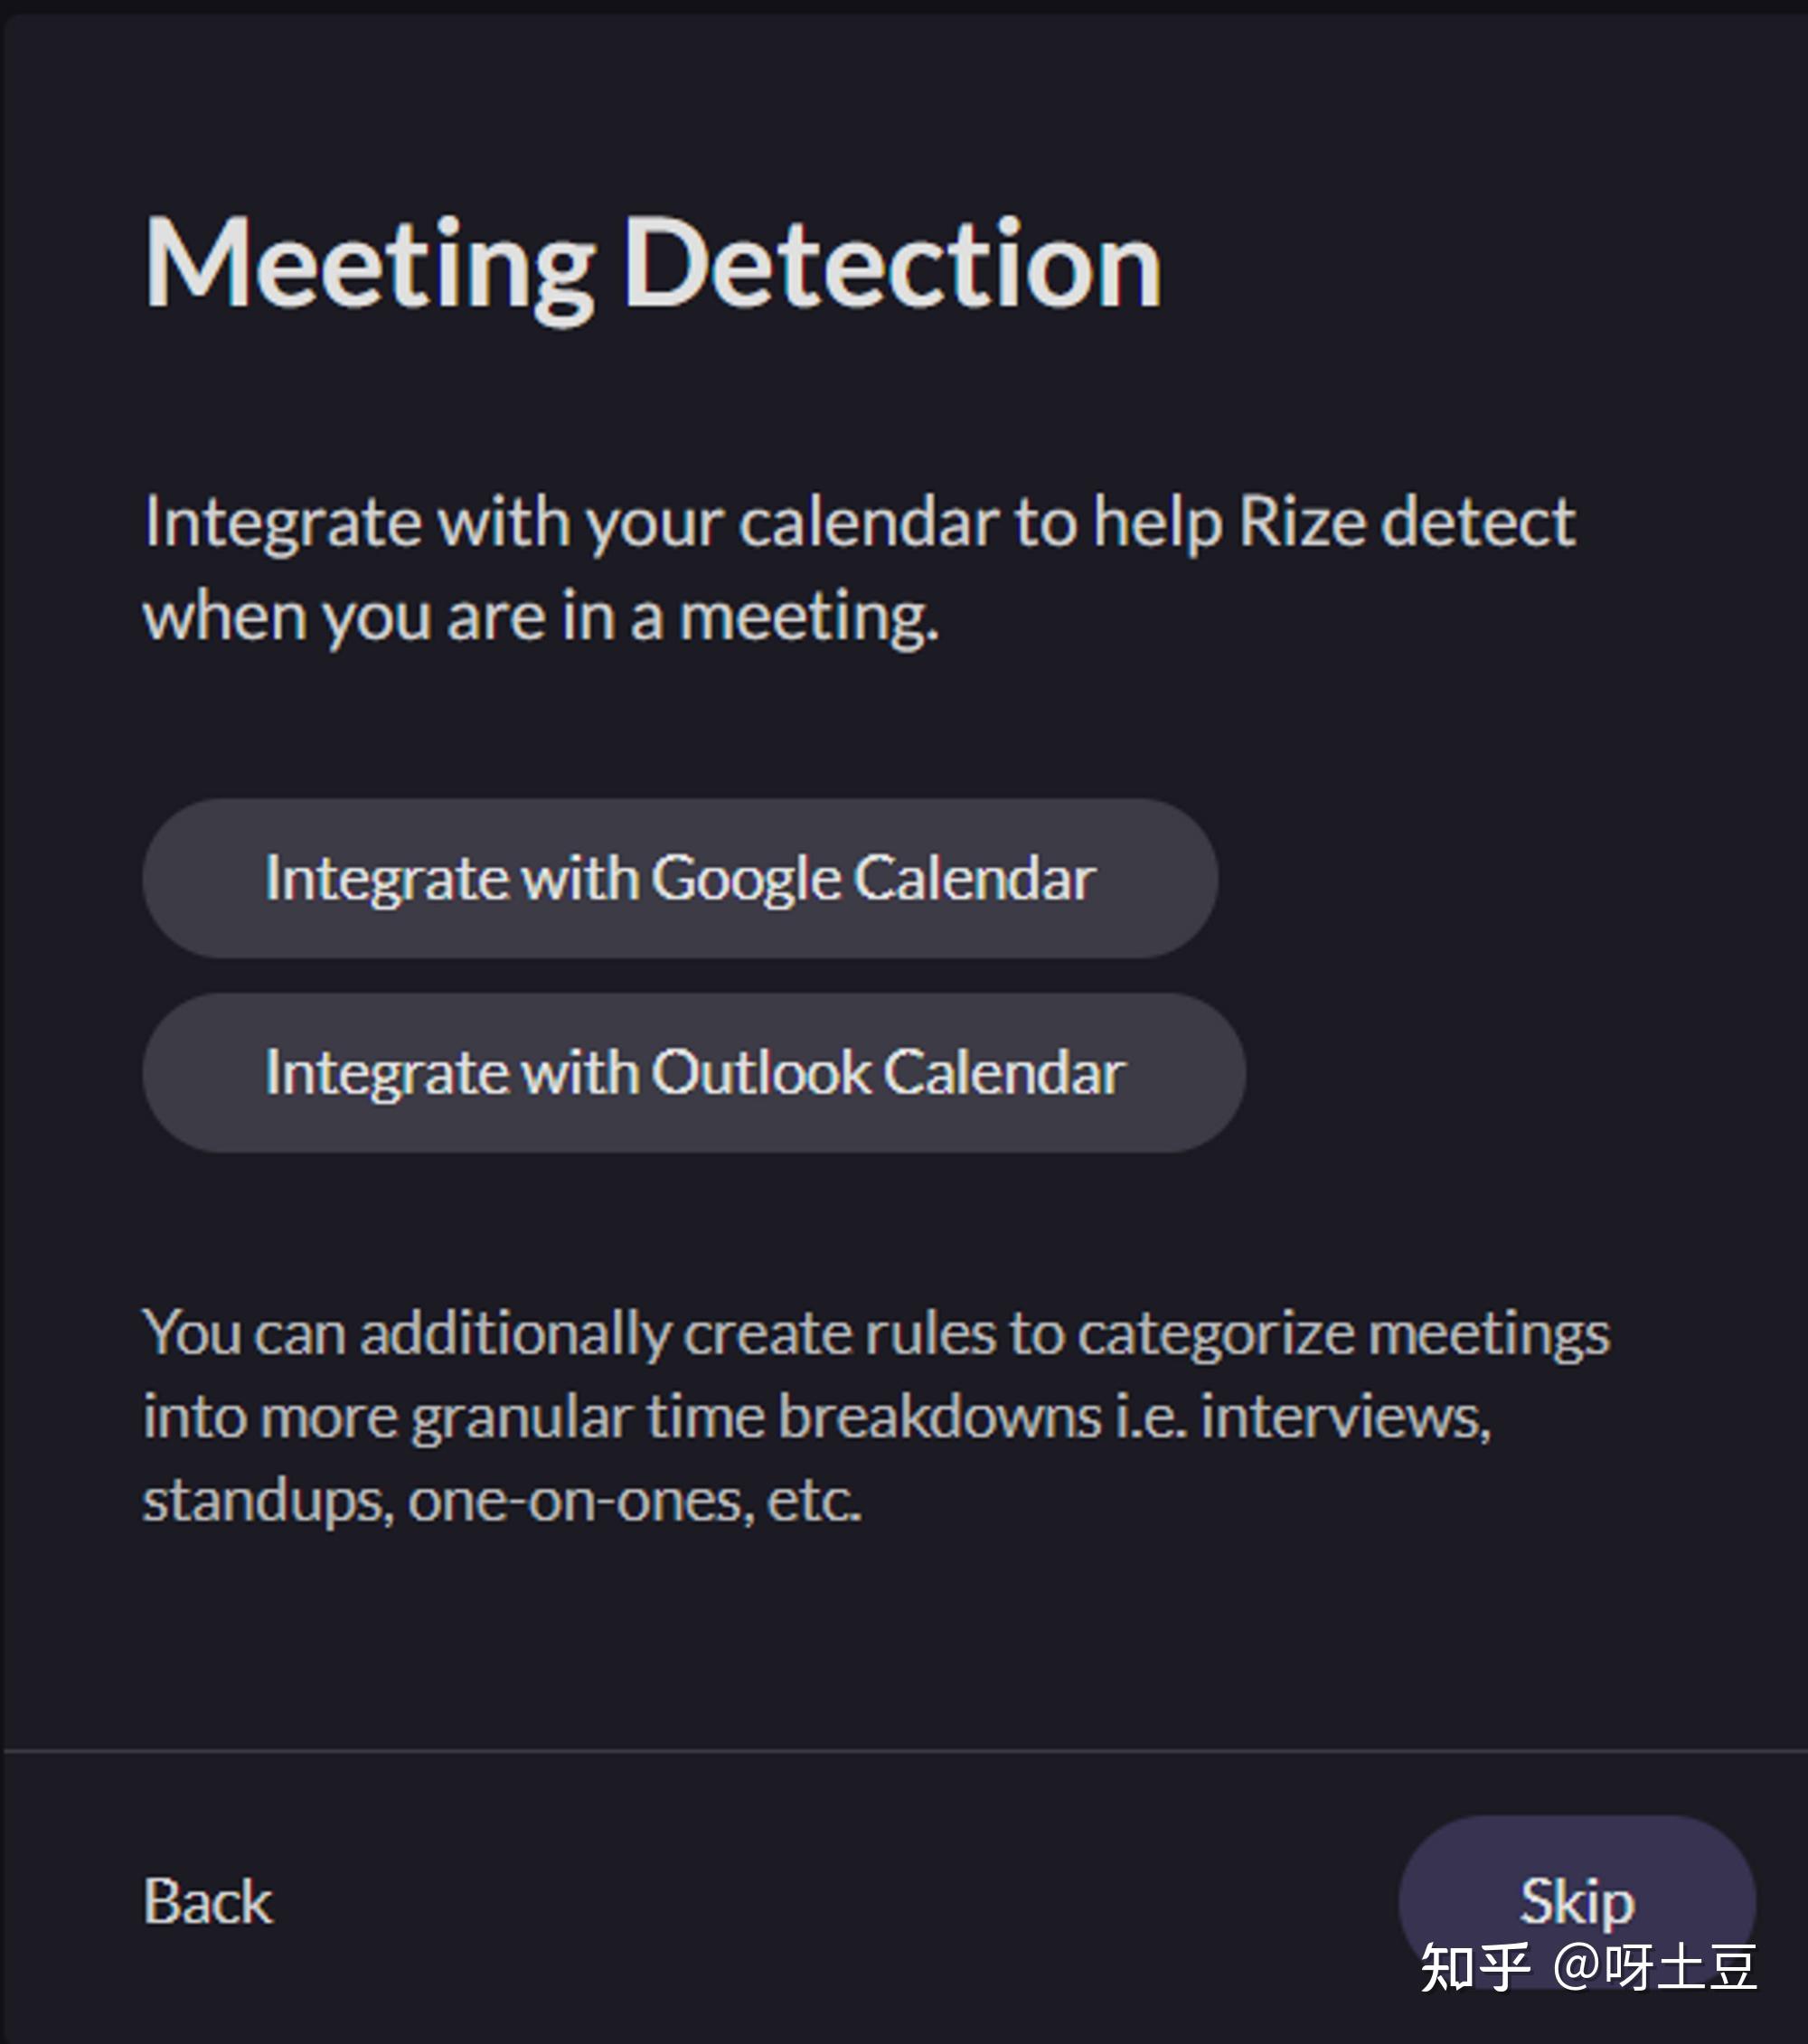Click the words "granular time breakdowns"
The width and height of the screenshot is (1808, 2044).
[x=756, y=1417]
